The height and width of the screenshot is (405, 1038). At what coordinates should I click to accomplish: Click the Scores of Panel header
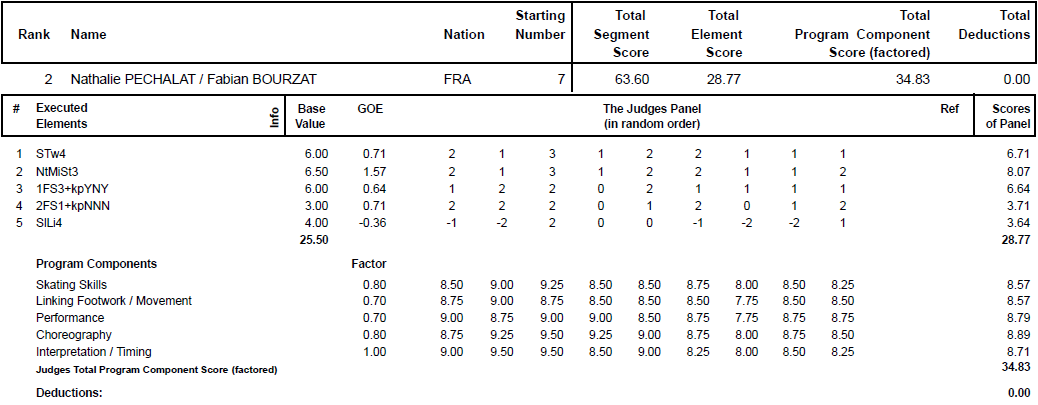1006,116
